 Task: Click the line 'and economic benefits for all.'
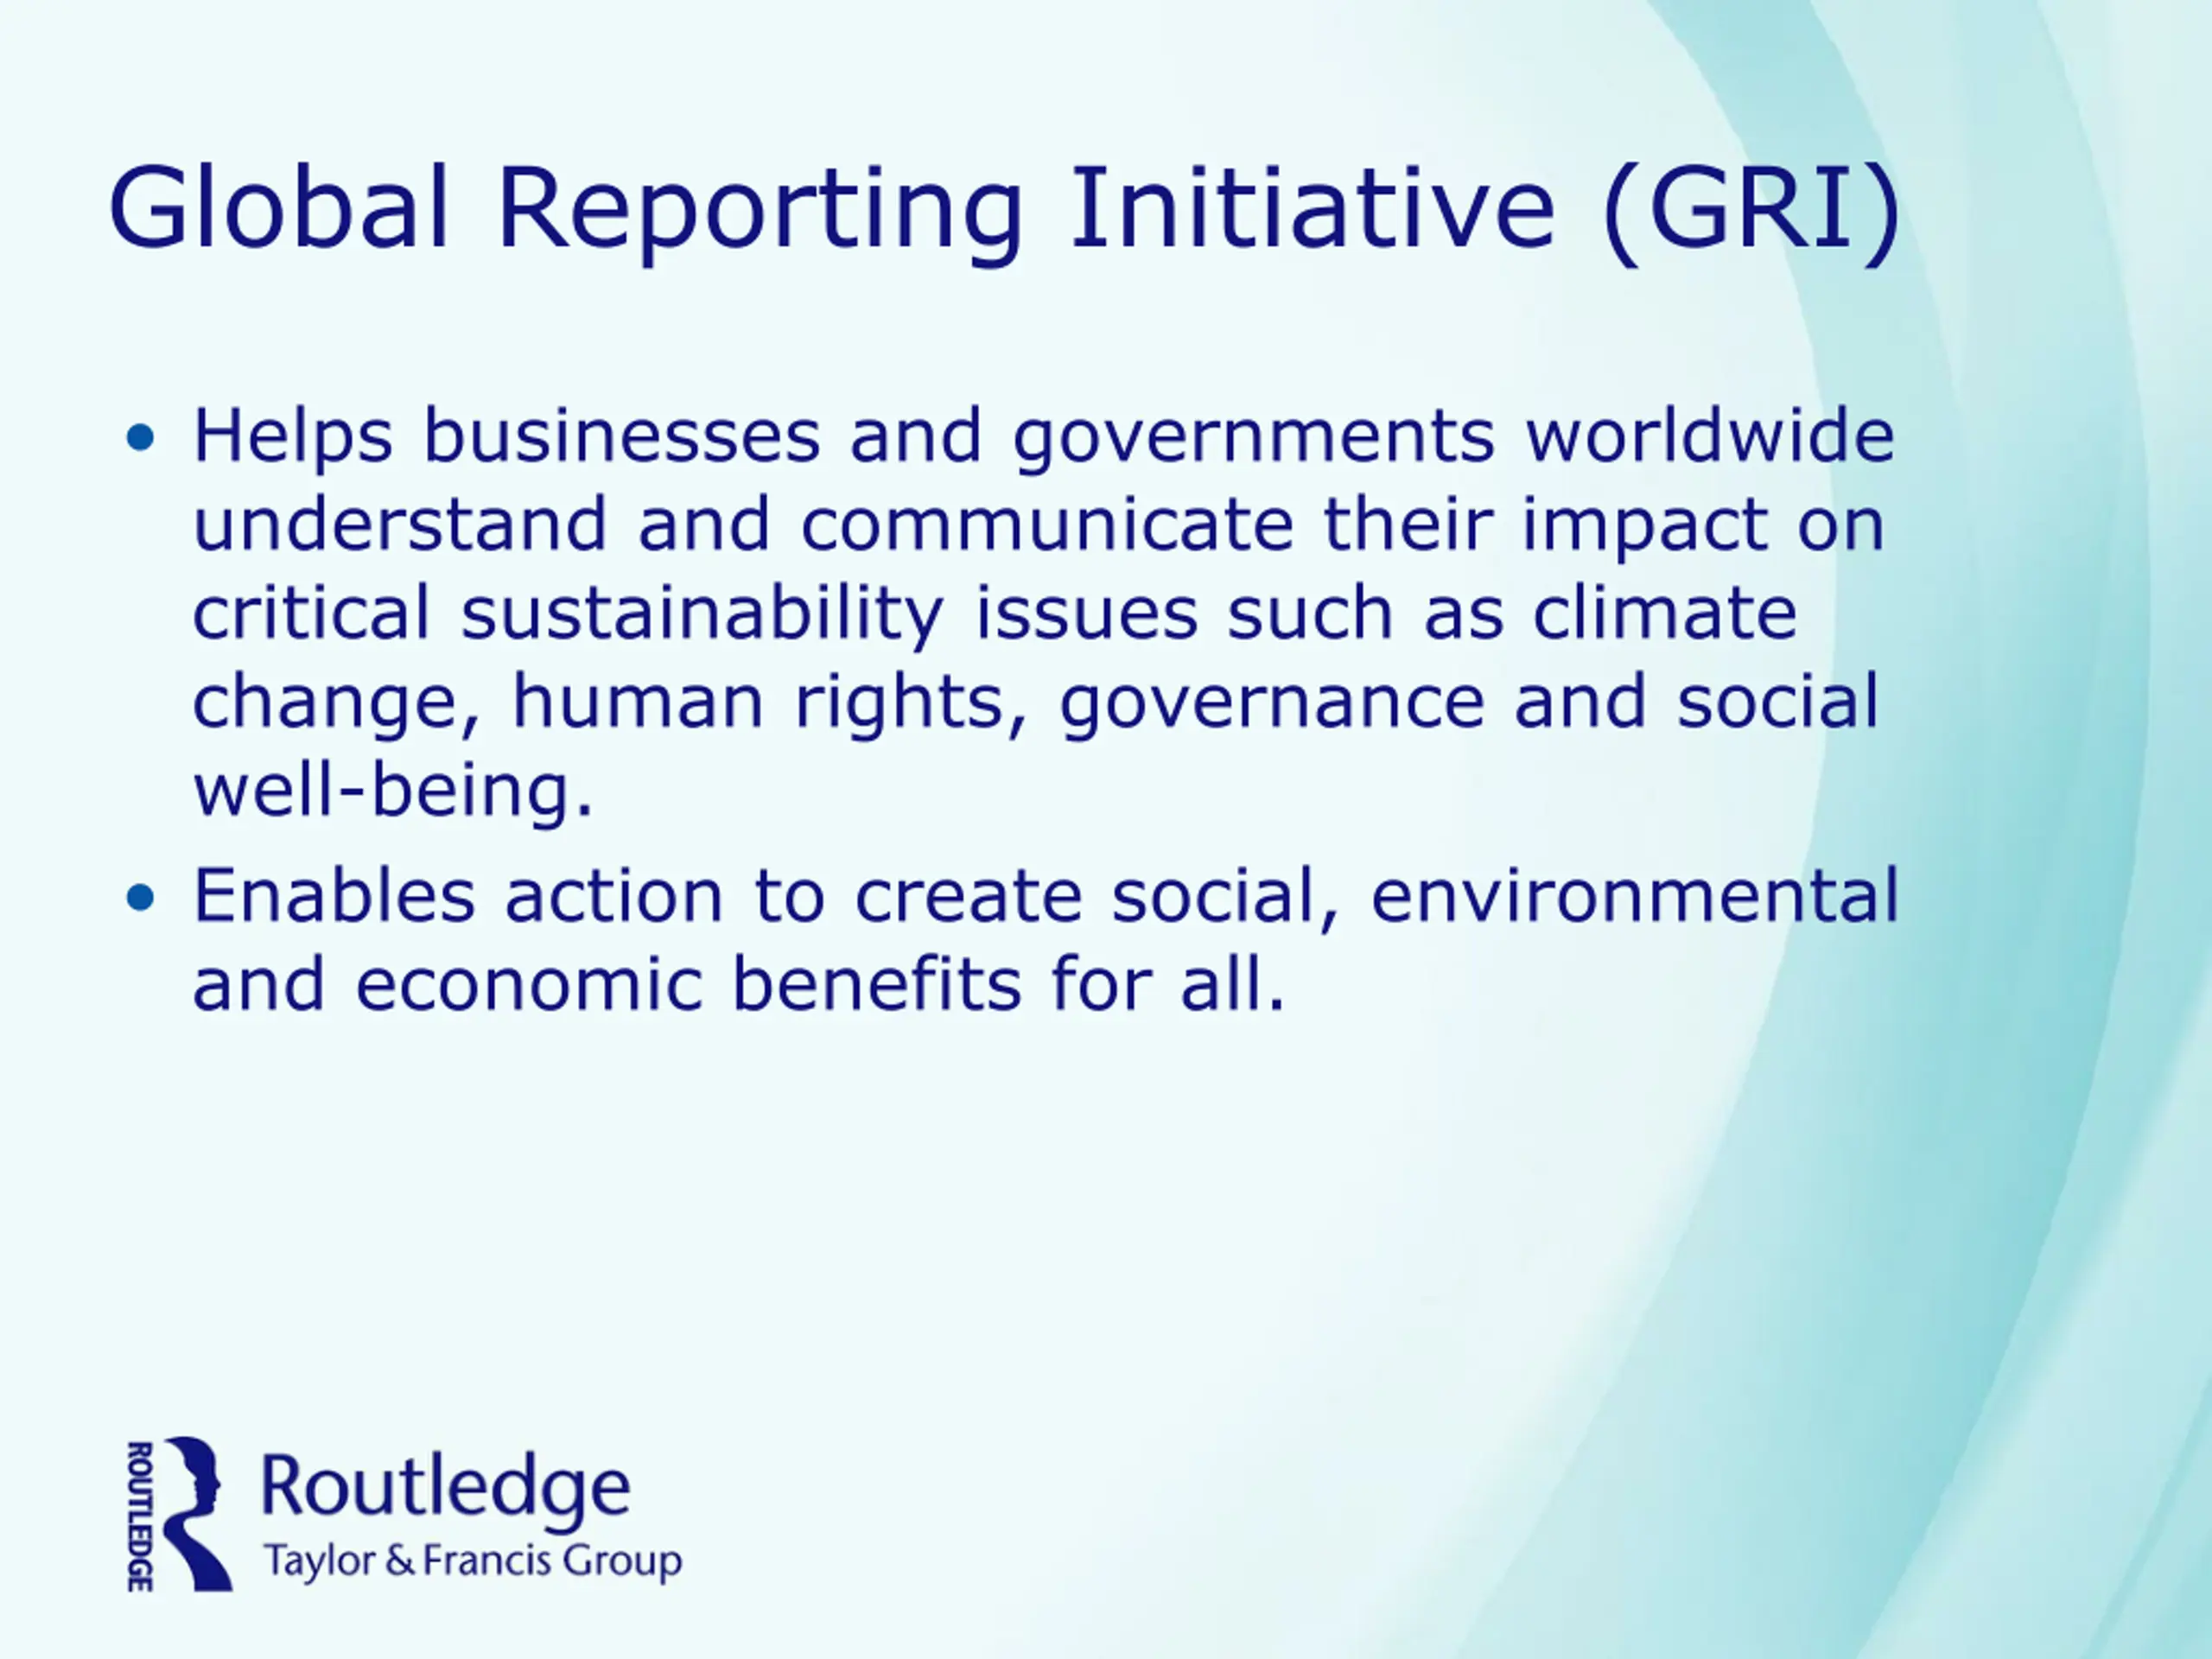tap(738, 983)
